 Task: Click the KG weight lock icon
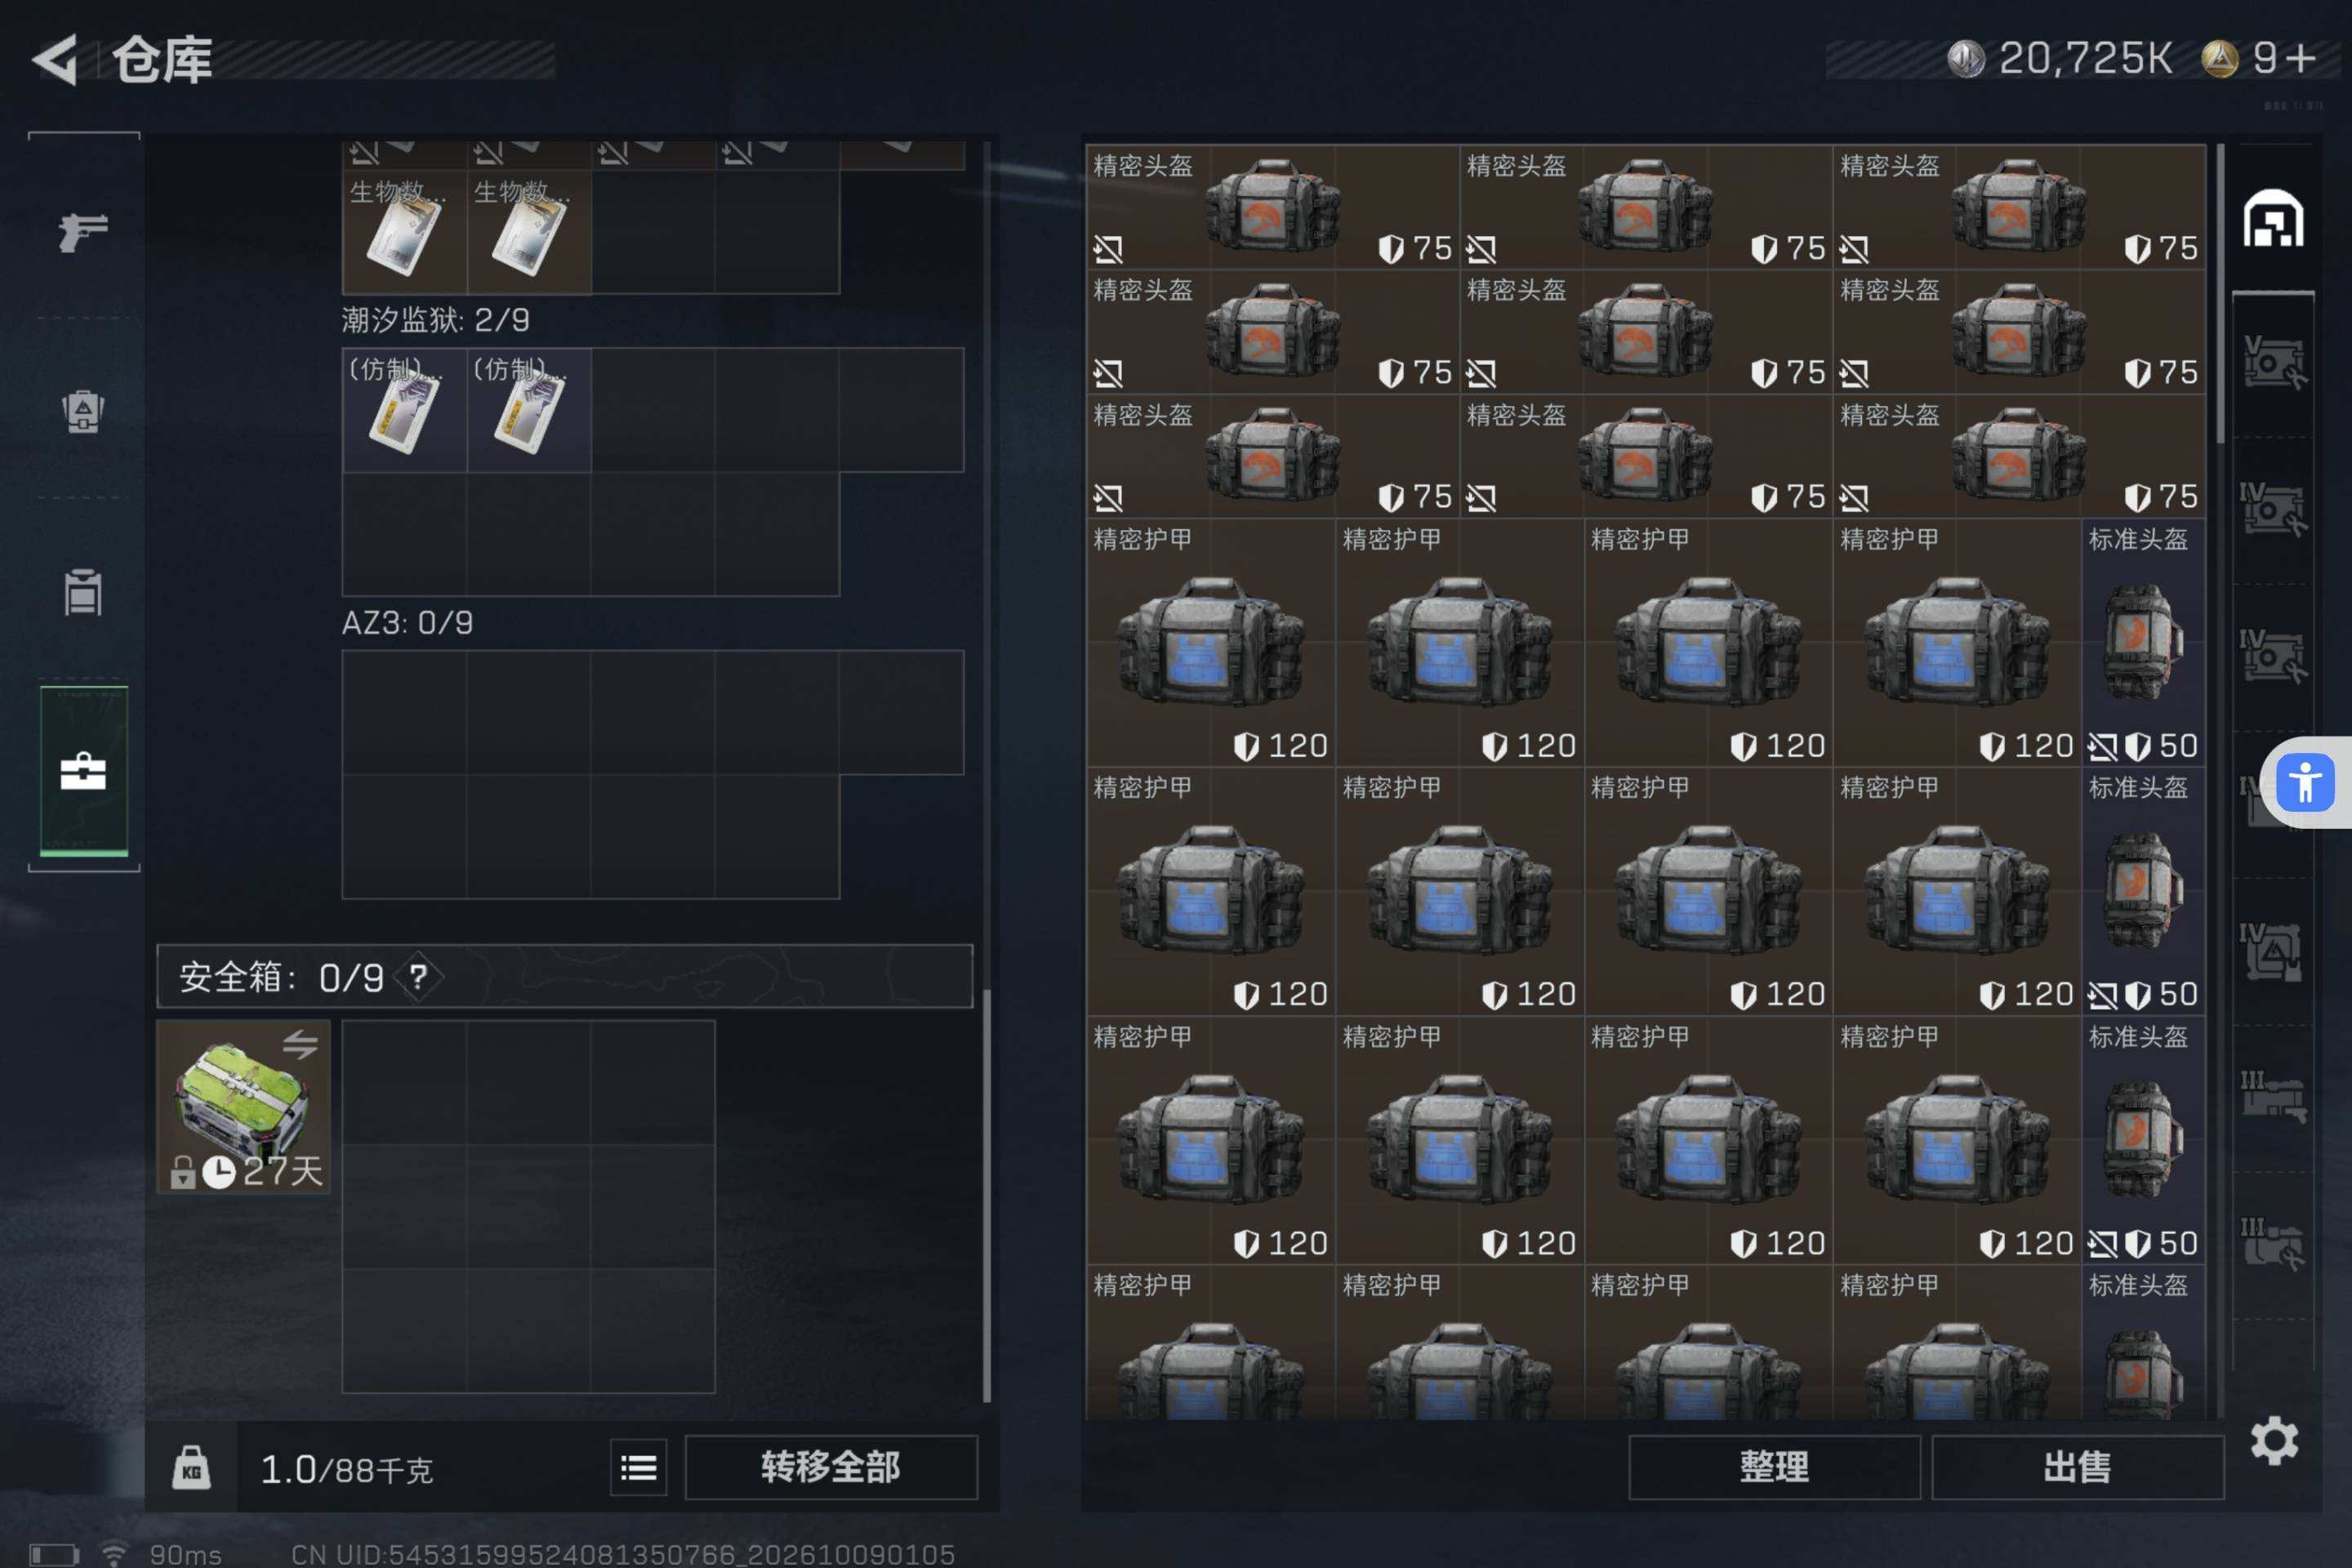coord(191,1467)
